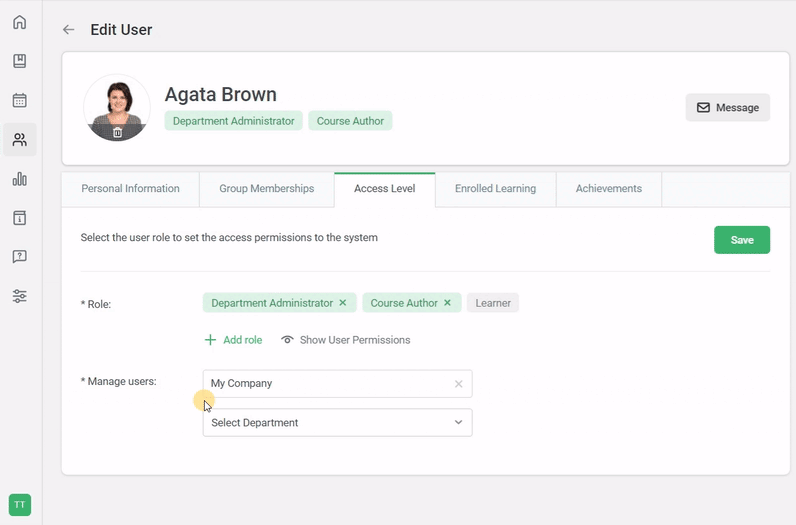Remove the Department Administrator role tag

(x=343, y=303)
